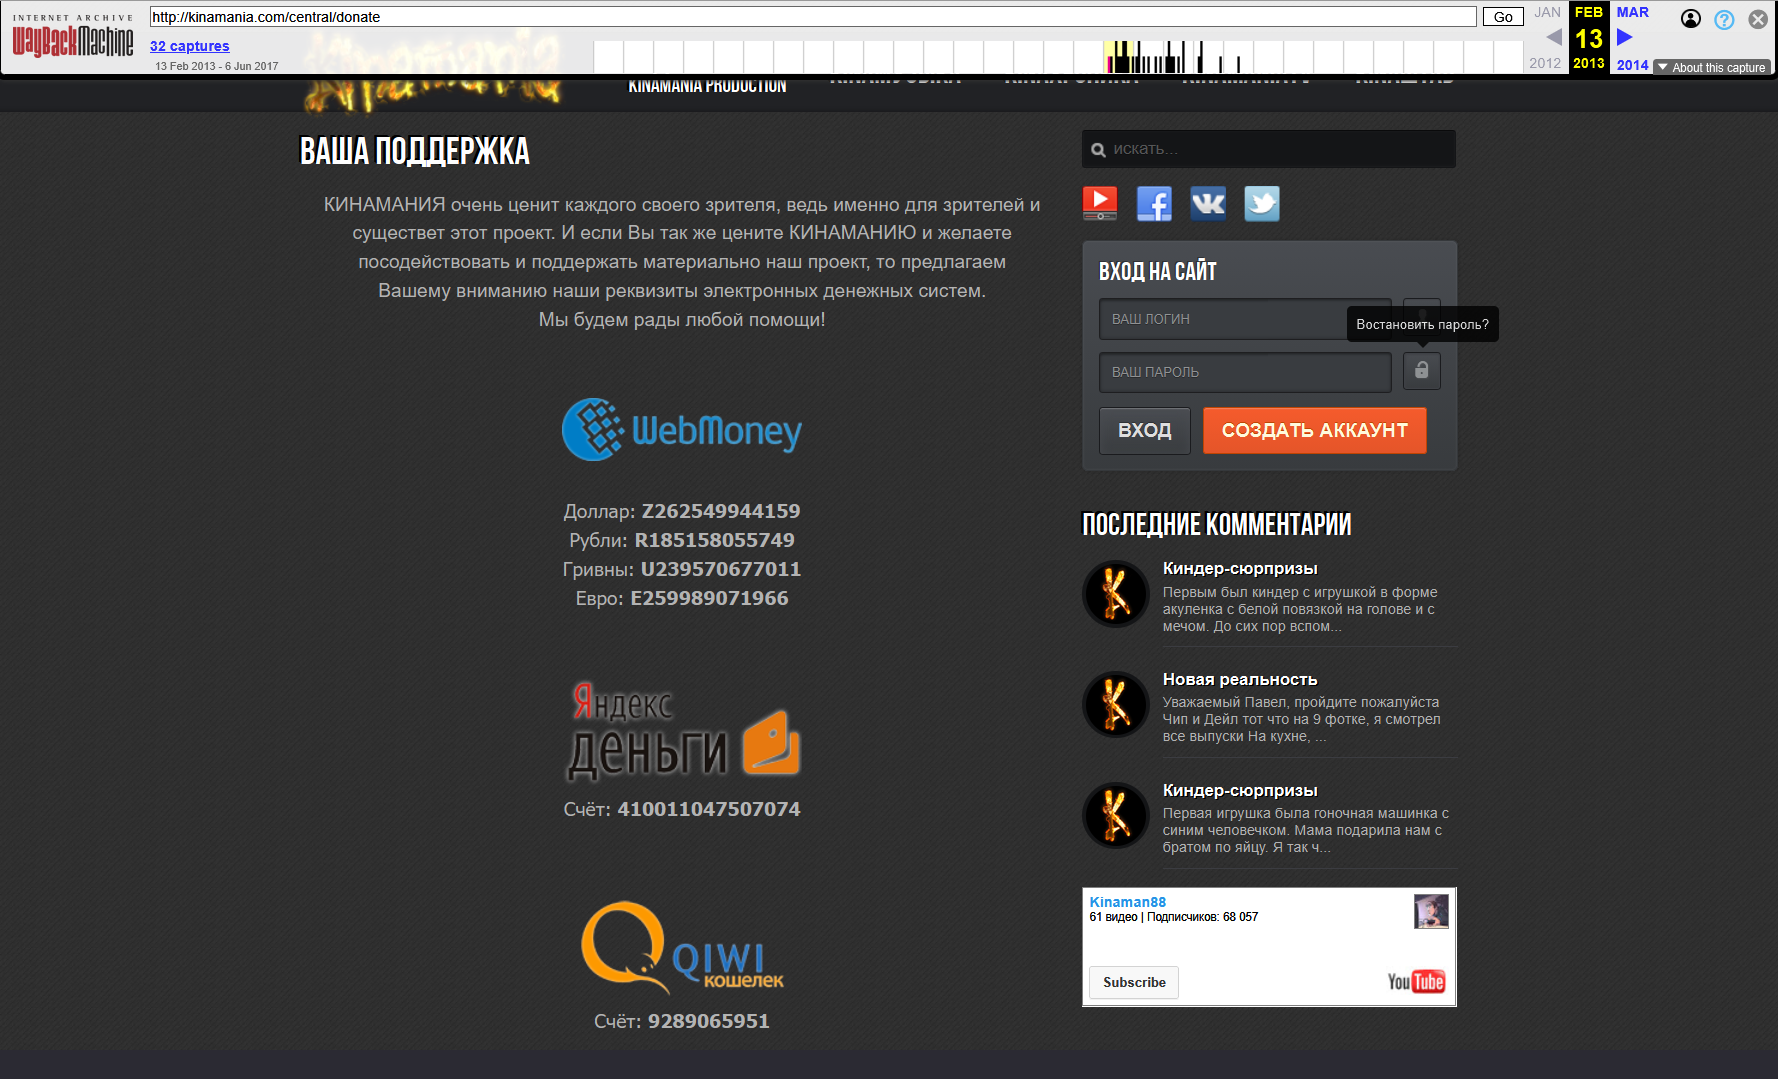Click the ПОСЛЕДНИЕ КОММЕНТАРИИ heading
The width and height of the screenshot is (1778, 1079).
tap(1217, 524)
